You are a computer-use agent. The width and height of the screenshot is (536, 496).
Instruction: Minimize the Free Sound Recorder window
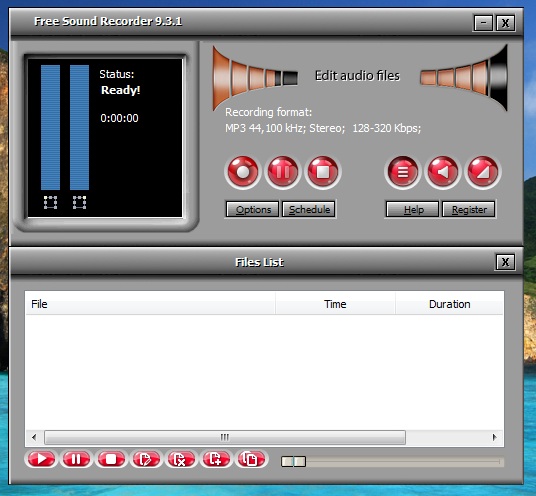click(x=483, y=23)
